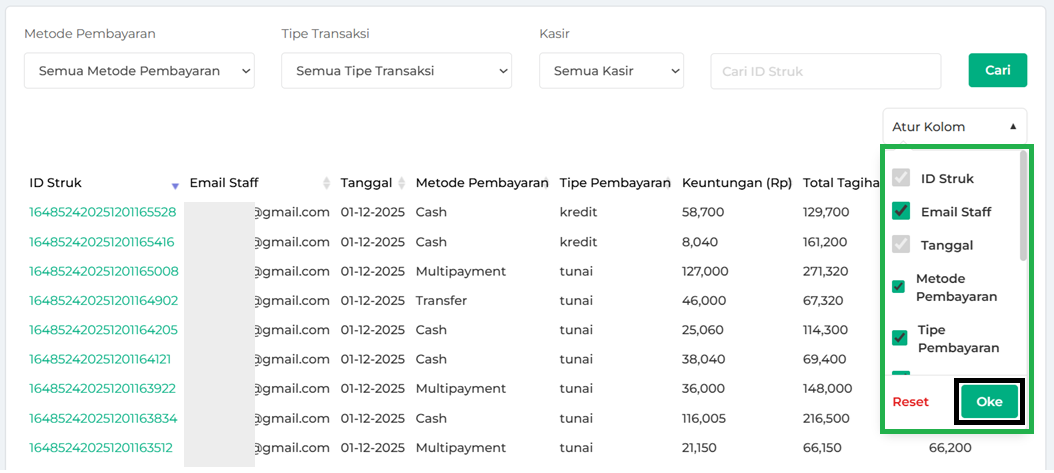Click the disabled ID Struk checkbox
Image resolution: width=1054 pixels, height=473 pixels.
[x=901, y=178]
